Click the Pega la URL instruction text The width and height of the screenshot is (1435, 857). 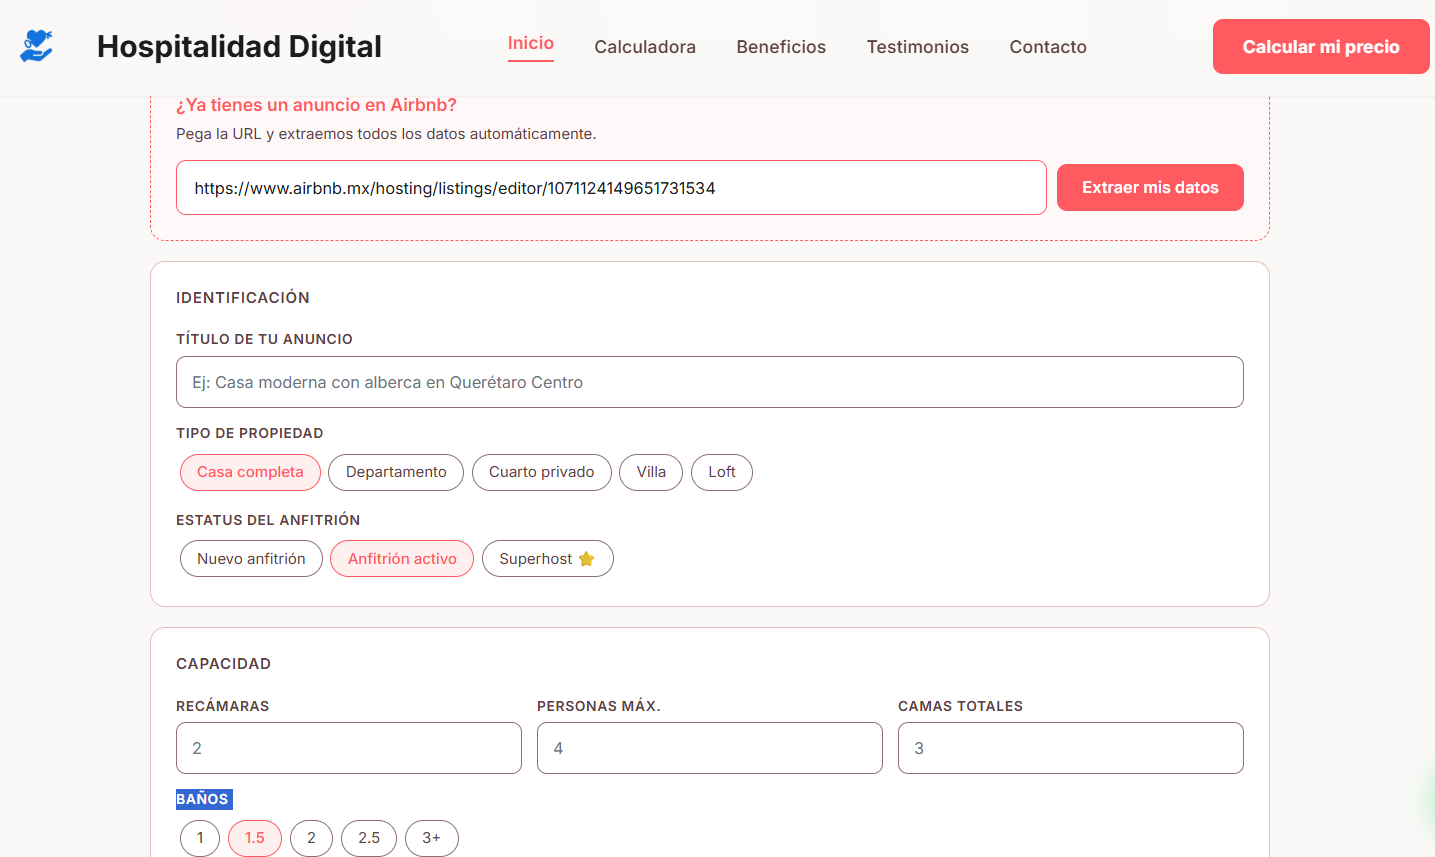tap(386, 134)
